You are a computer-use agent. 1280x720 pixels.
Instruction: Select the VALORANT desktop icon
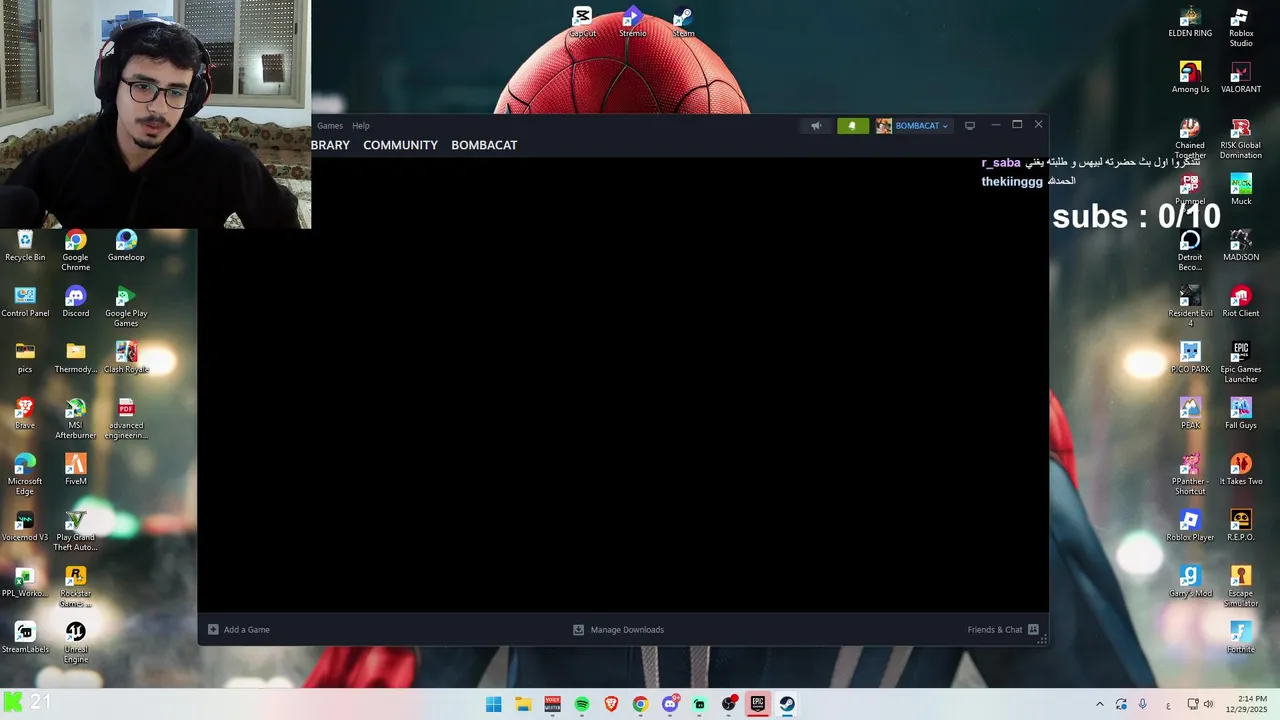pyautogui.click(x=1241, y=78)
